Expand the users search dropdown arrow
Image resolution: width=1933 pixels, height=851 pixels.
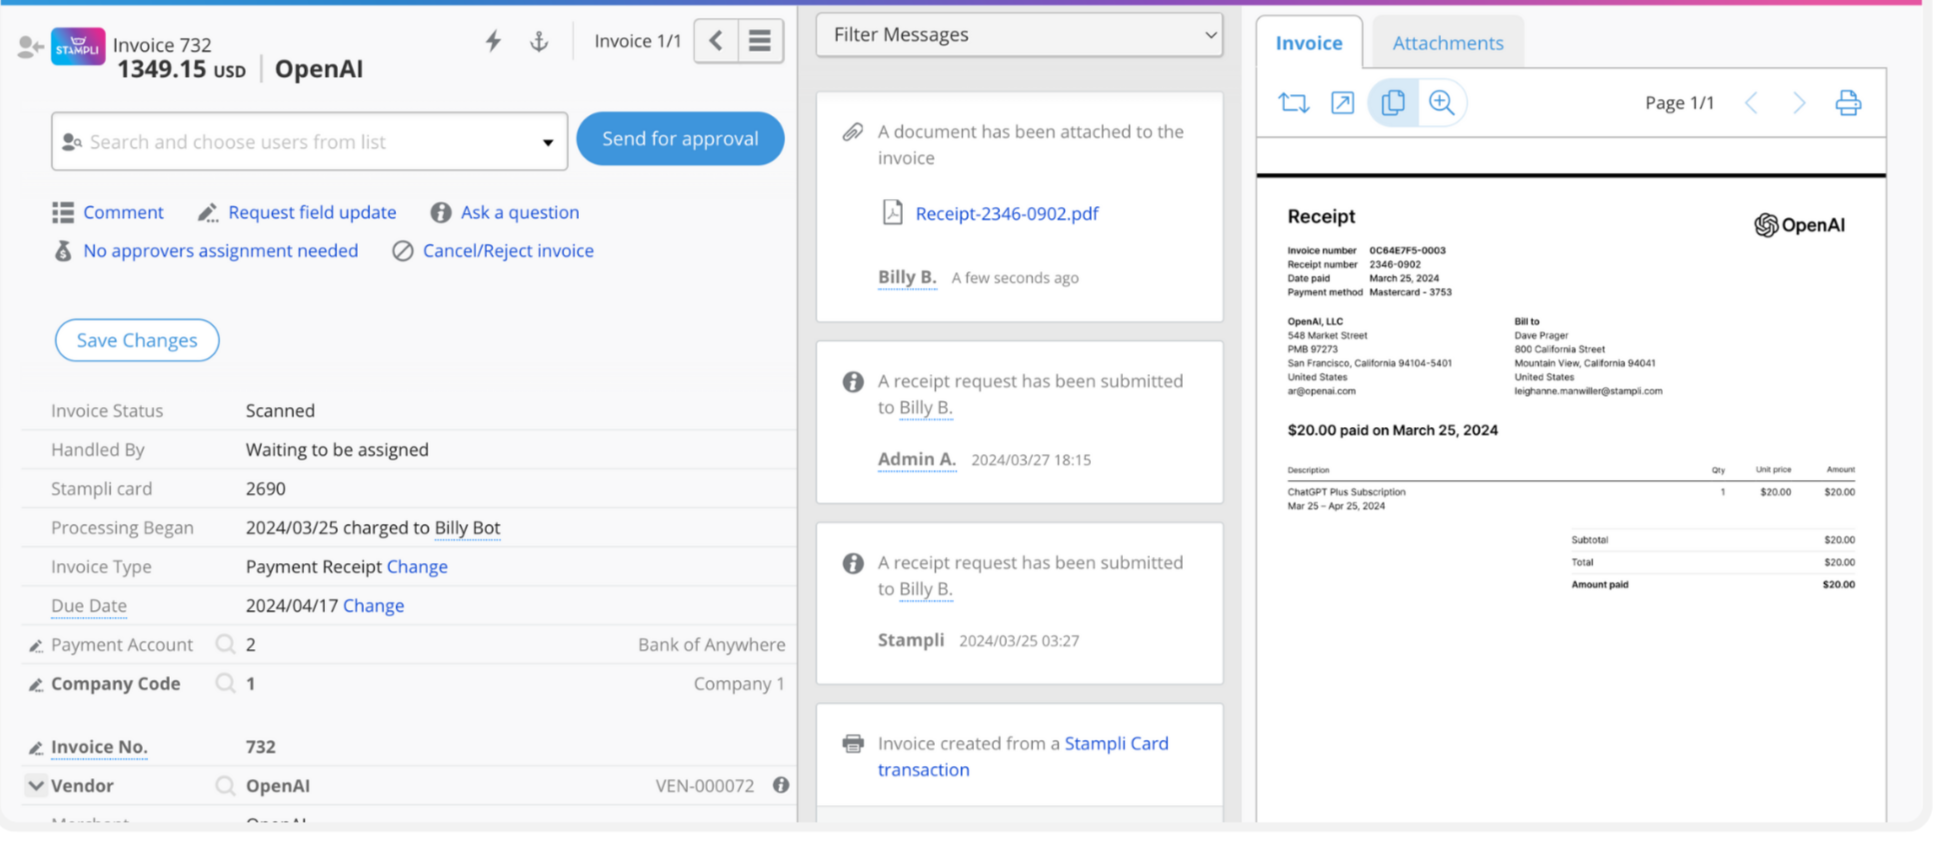click(547, 142)
